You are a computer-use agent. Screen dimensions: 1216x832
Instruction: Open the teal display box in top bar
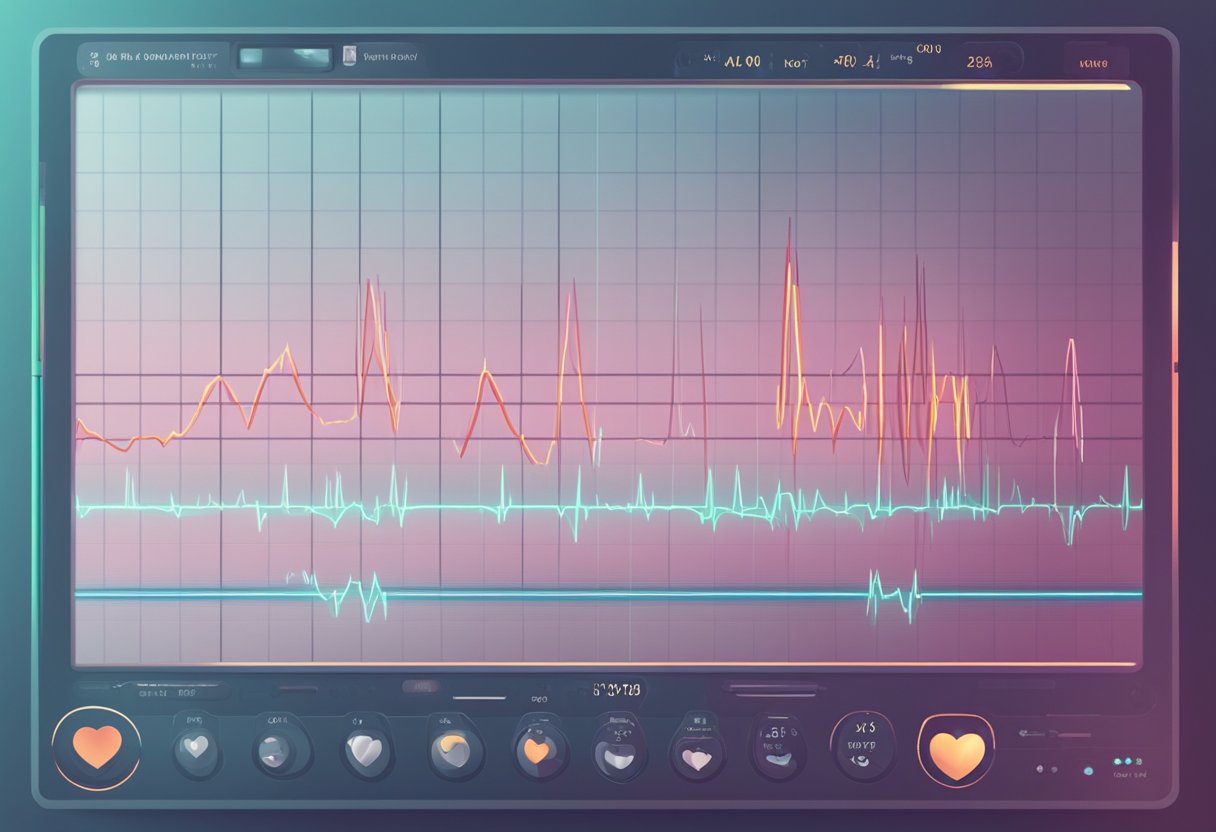tap(283, 58)
